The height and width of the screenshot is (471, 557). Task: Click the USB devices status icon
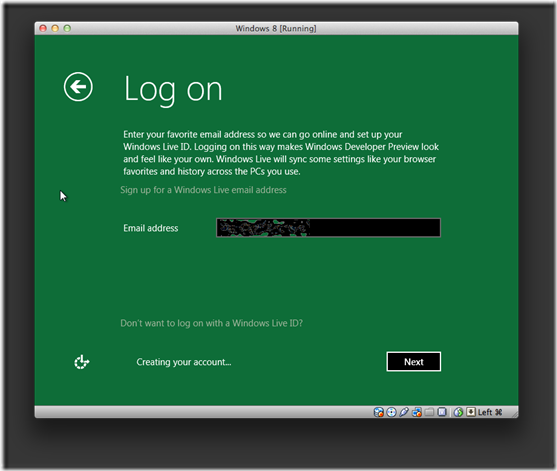[404, 412]
